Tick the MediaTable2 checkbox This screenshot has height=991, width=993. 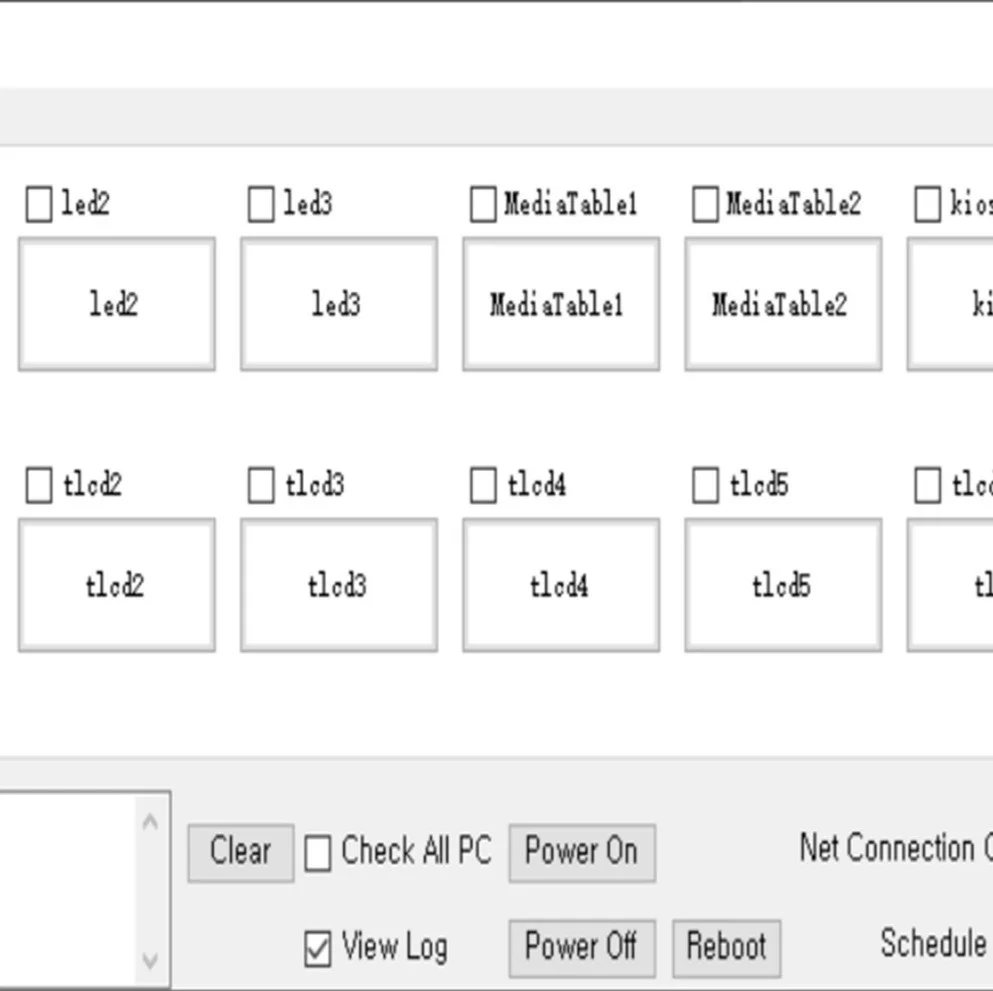click(705, 204)
